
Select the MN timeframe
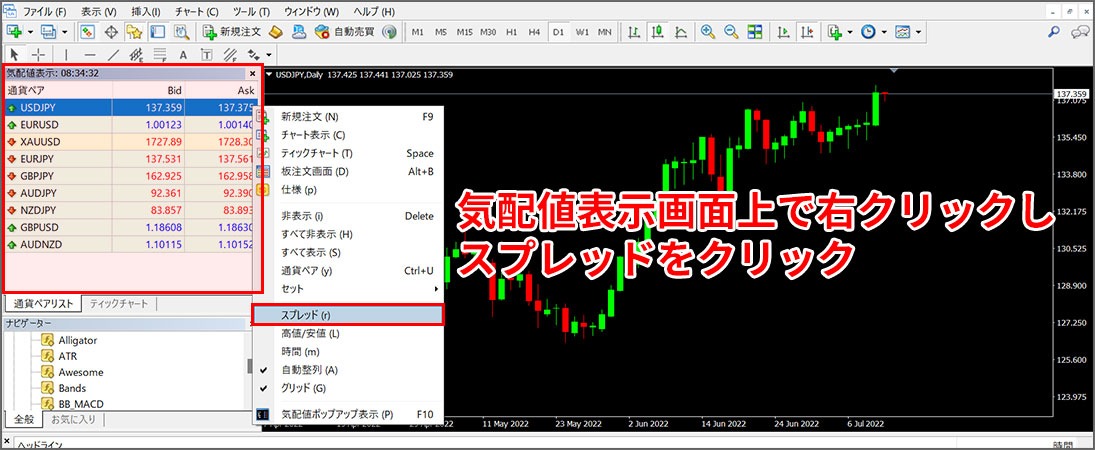[x=605, y=32]
